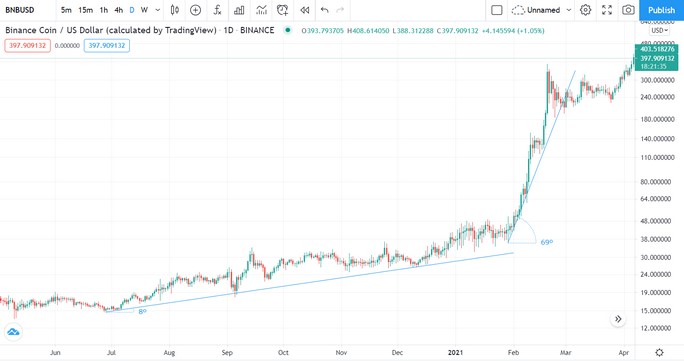This screenshot has width=684, height=361.
Task: Create an alert with the alarm clock icon
Action: 283,10
